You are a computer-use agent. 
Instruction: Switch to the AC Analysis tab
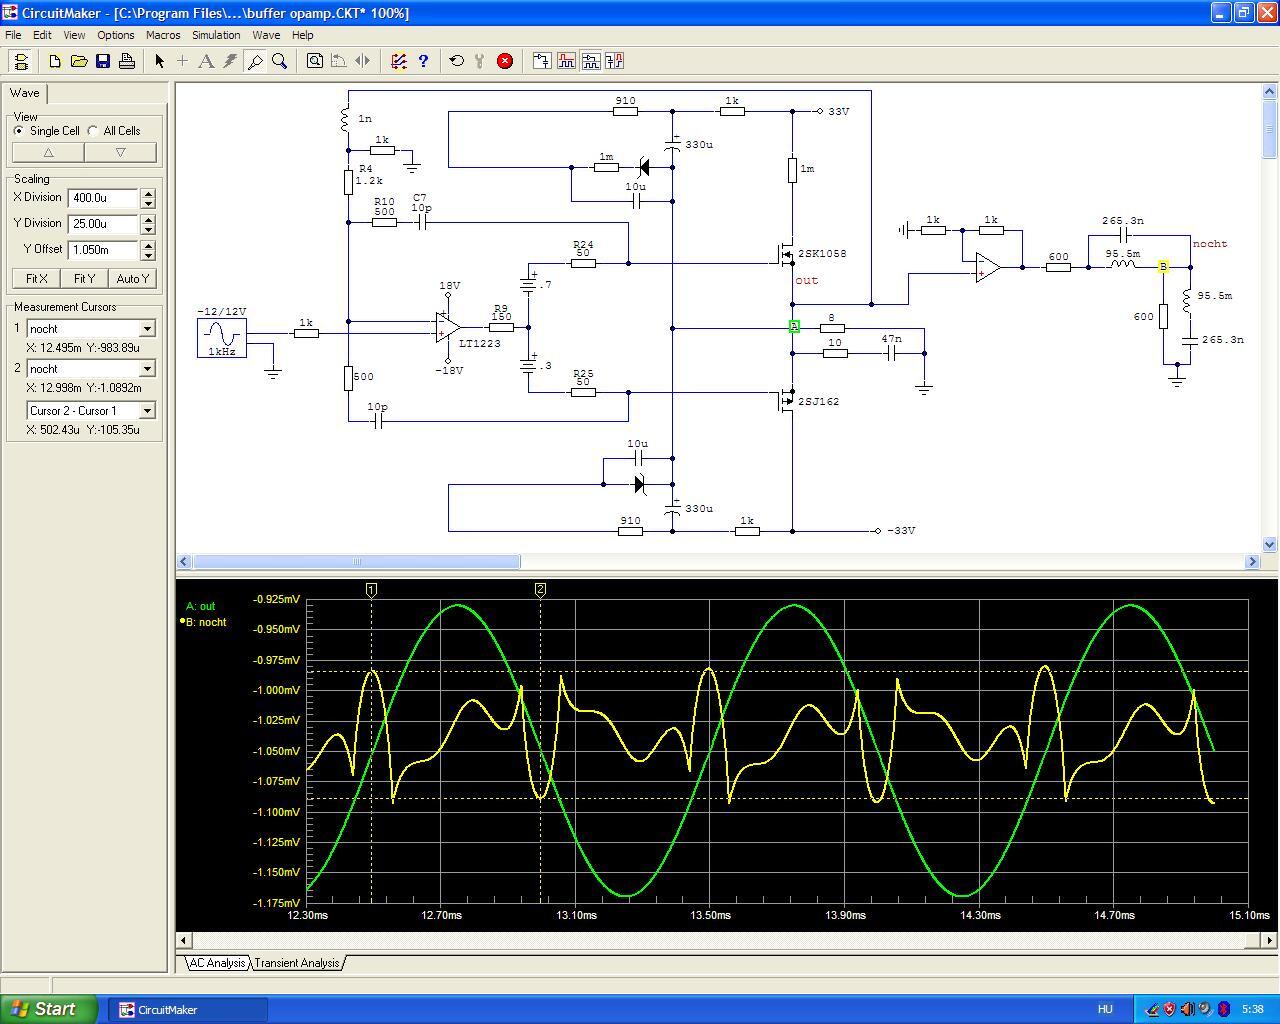217,963
